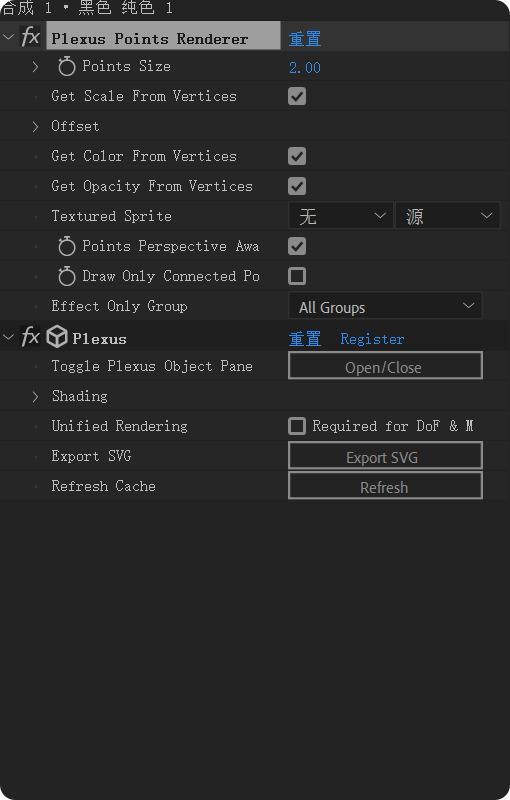This screenshot has height=800, width=510.
Task: Uncheck Get Opacity From Vertices
Action: tap(297, 186)
